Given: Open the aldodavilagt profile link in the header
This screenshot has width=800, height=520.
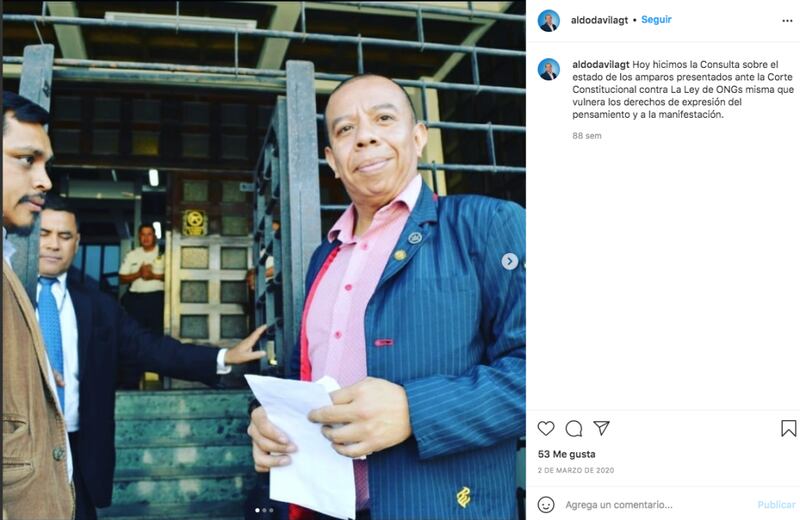Looking at the screenshot, I should point(599,20).
